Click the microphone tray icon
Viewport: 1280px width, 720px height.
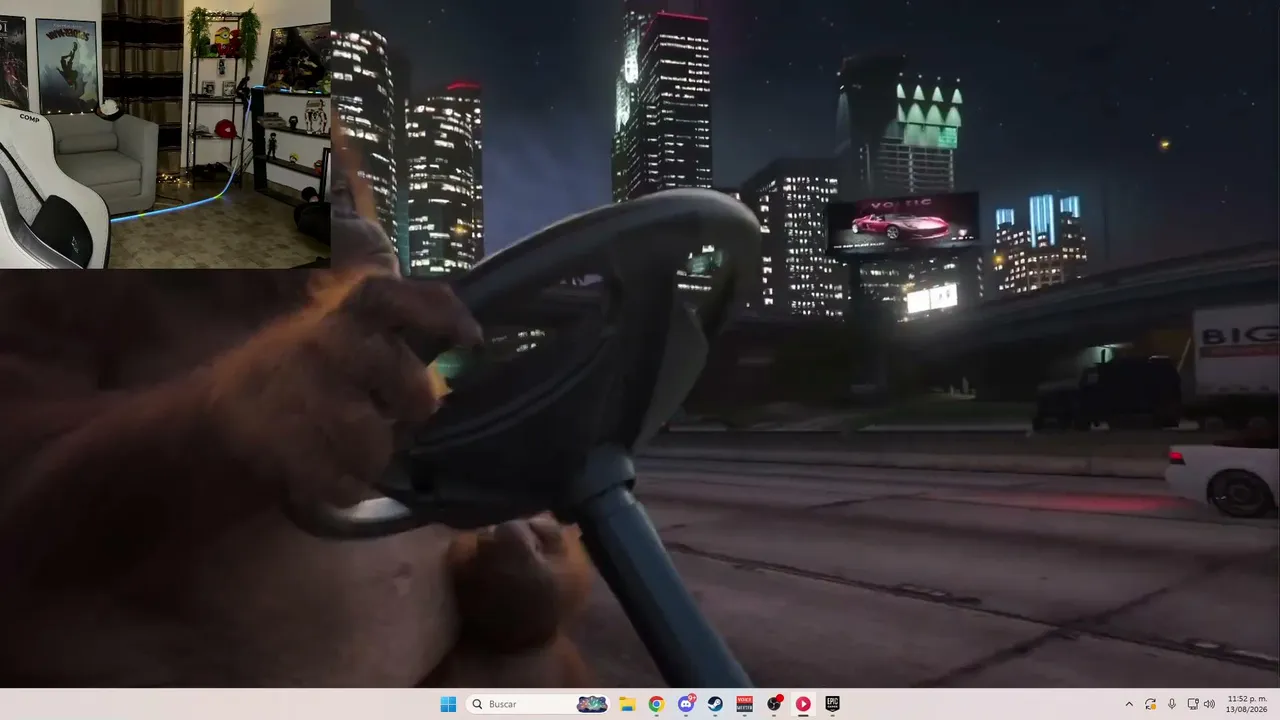pos(1172,704)
